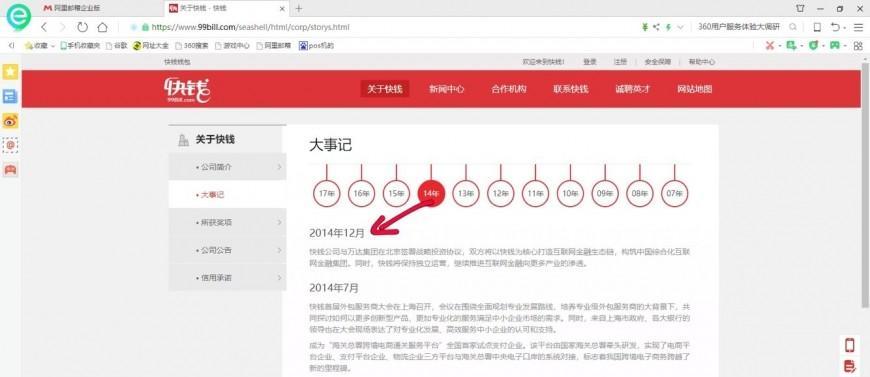Open the extensions grid icon

(858, 46)
